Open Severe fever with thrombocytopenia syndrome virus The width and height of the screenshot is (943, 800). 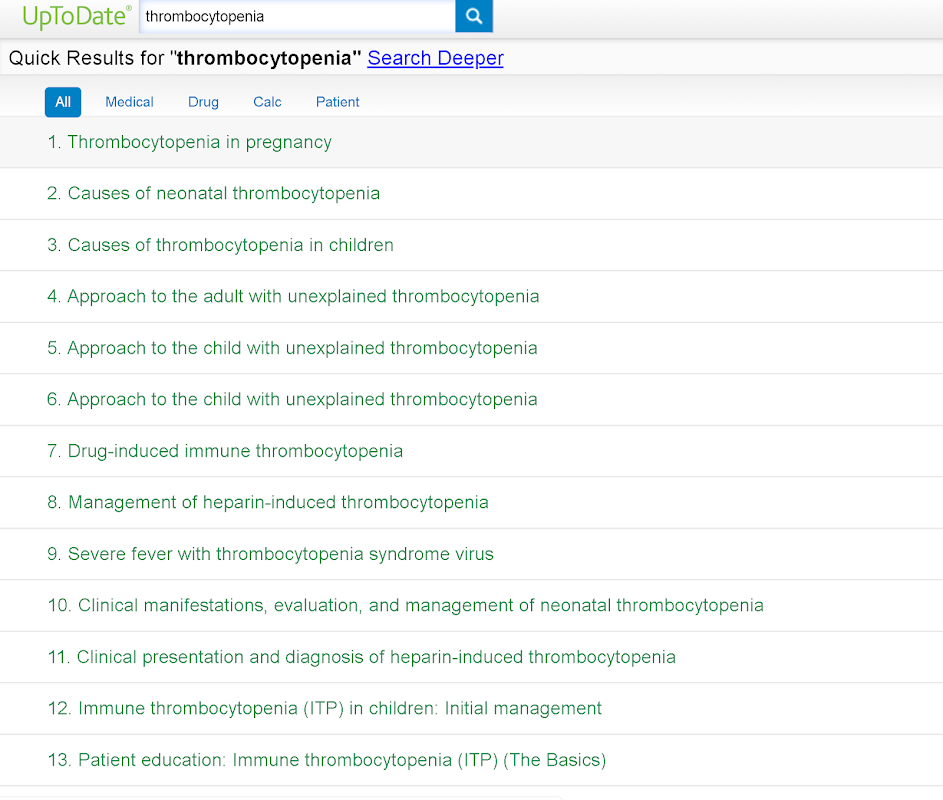[x=280, y=554]
